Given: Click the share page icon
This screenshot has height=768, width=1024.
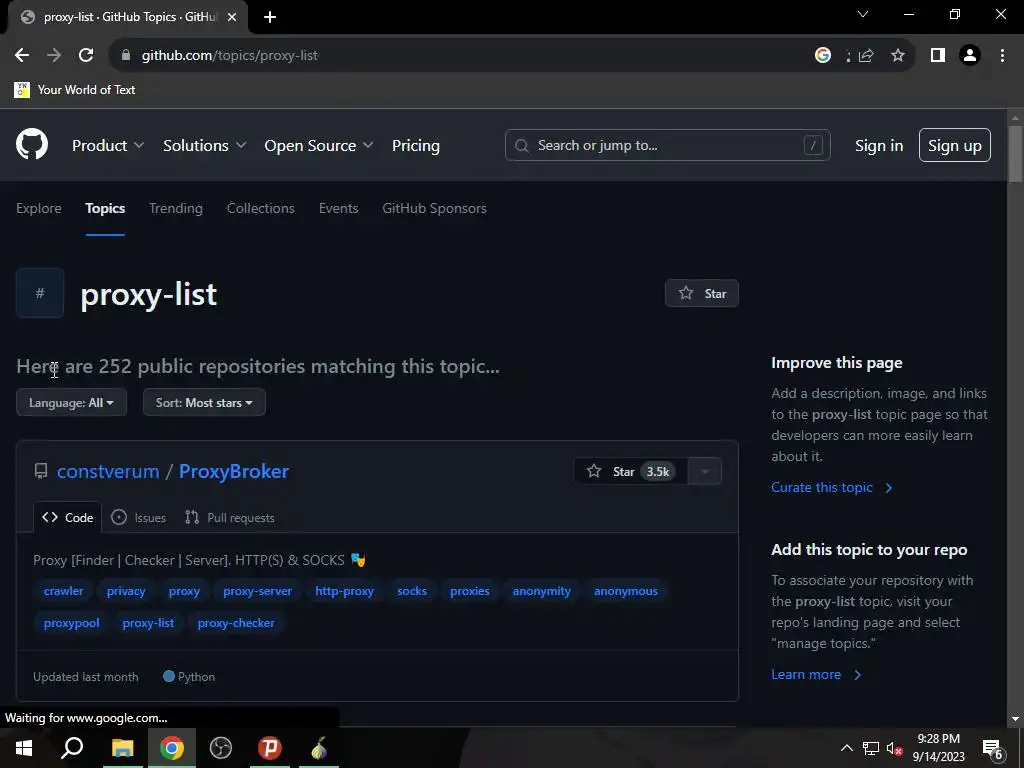Looking at the screenshot, I should pyautogui.click(x=866, y=56).
